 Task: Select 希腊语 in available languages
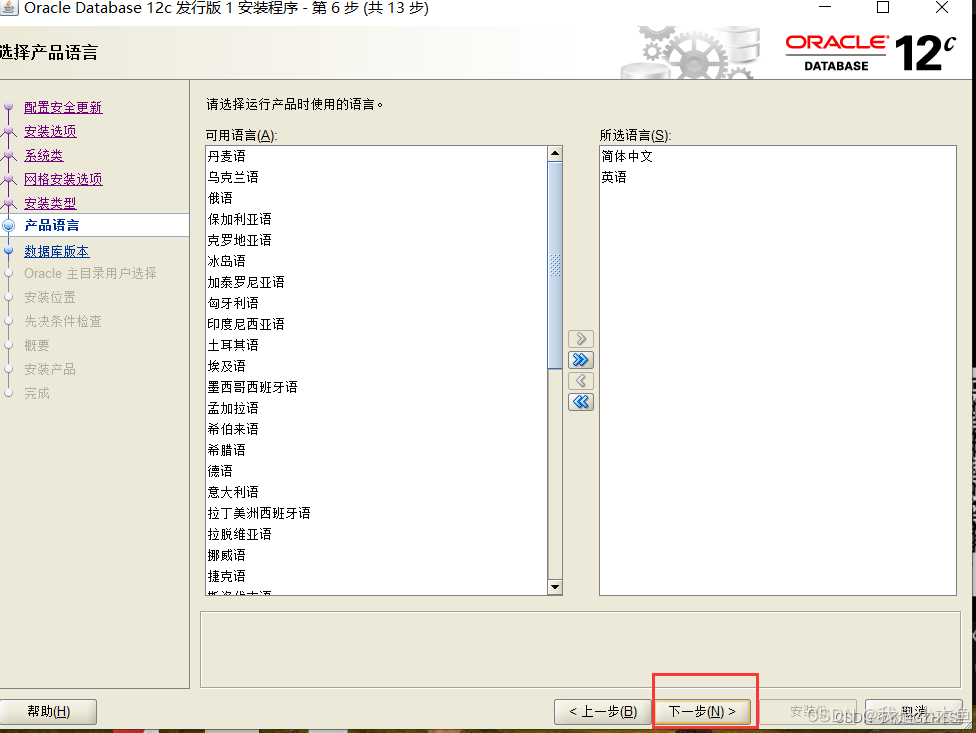[x=377, y=450]
